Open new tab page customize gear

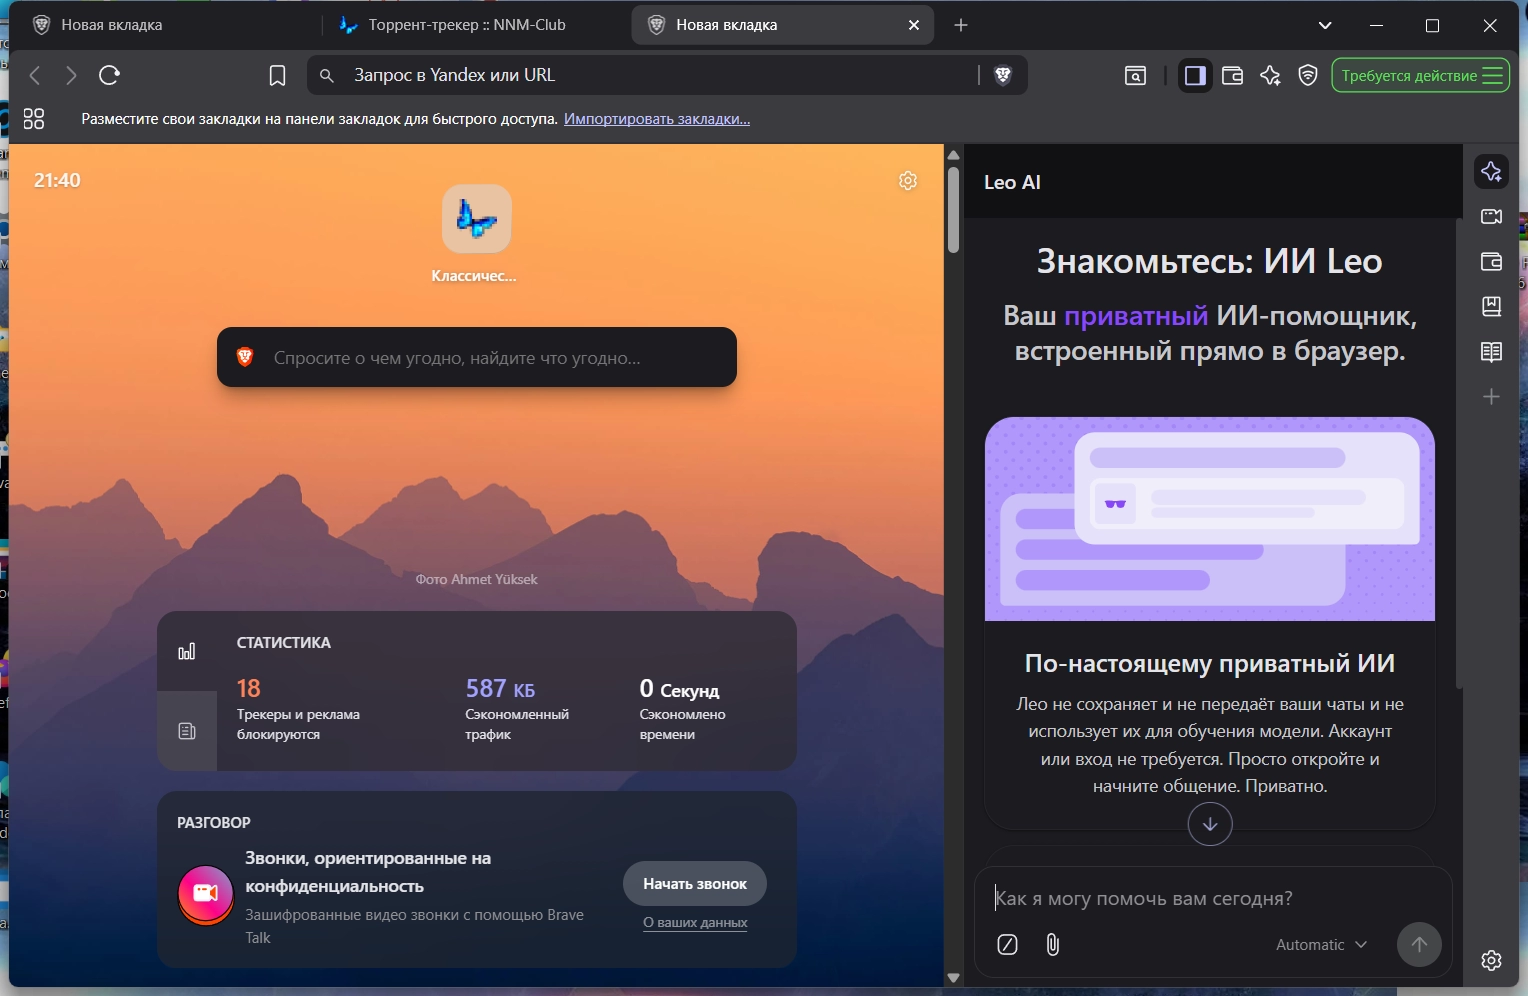(908, 181)
